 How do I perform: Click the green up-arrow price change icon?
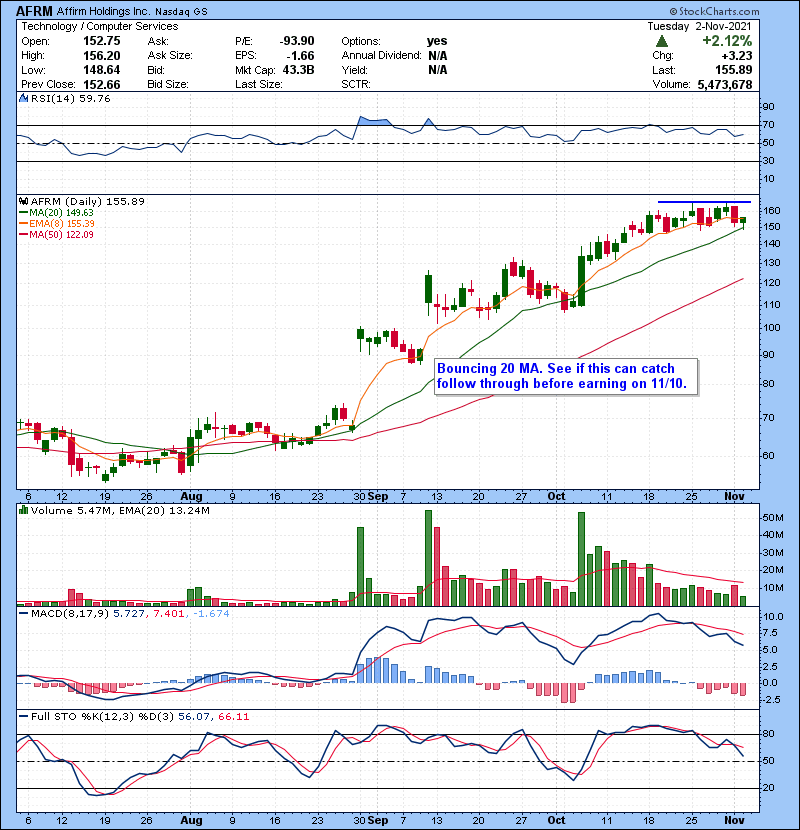pos(661,41)
